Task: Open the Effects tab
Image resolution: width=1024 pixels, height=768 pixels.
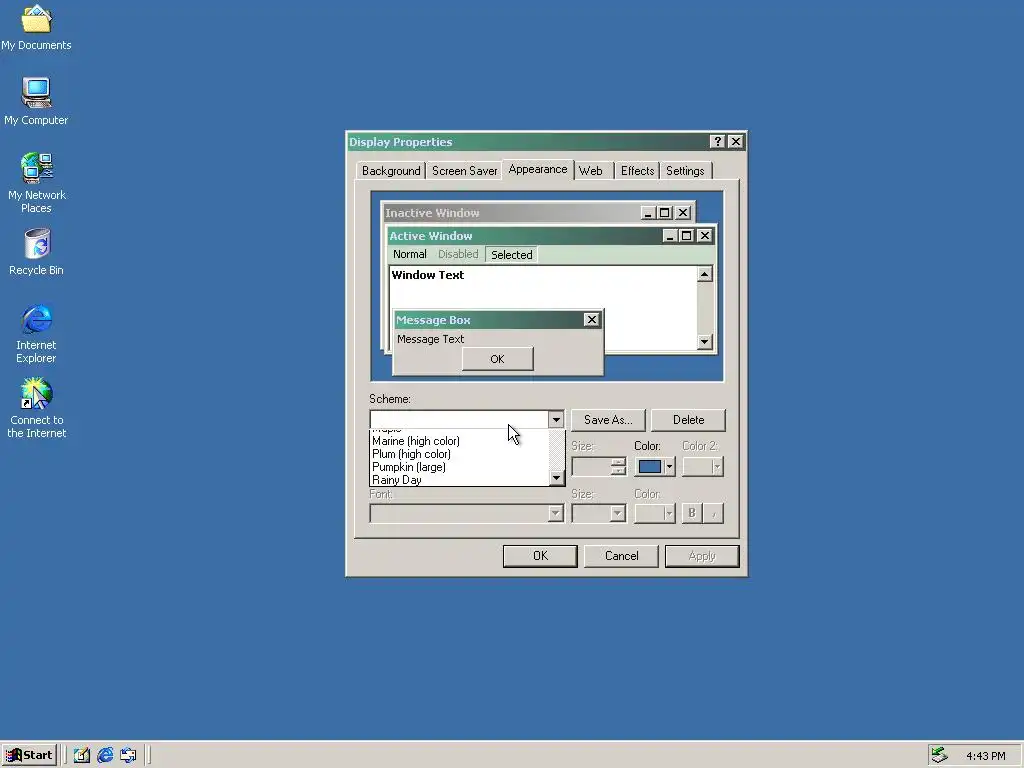Action: pos(637,170)
